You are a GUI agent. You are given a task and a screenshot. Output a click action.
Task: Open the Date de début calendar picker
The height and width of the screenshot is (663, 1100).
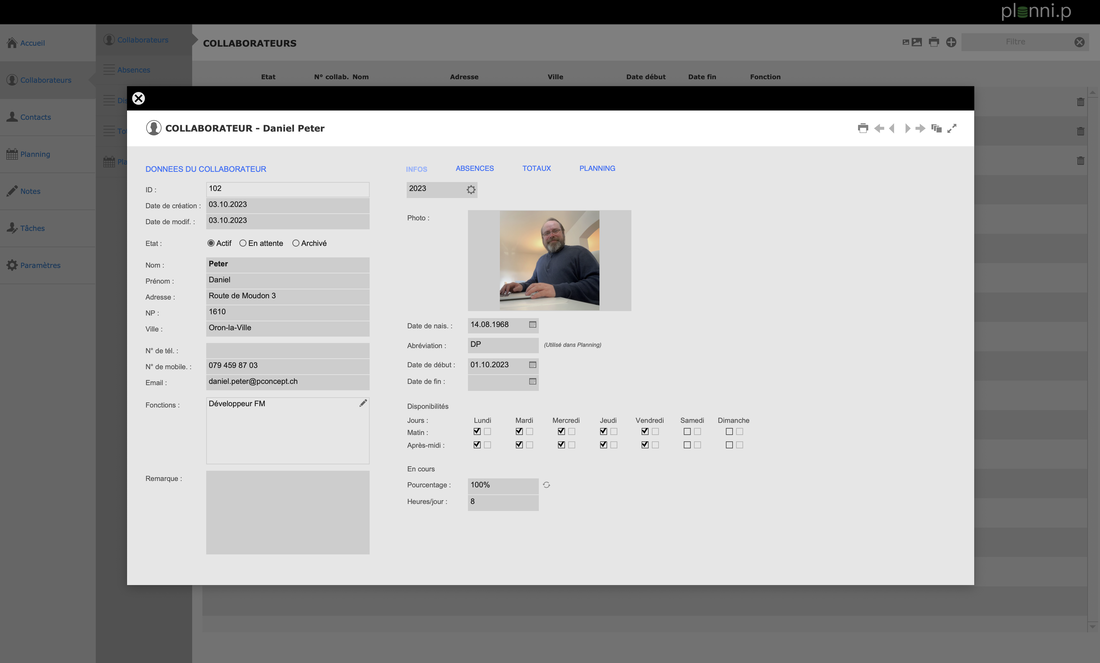coord(532,365)
